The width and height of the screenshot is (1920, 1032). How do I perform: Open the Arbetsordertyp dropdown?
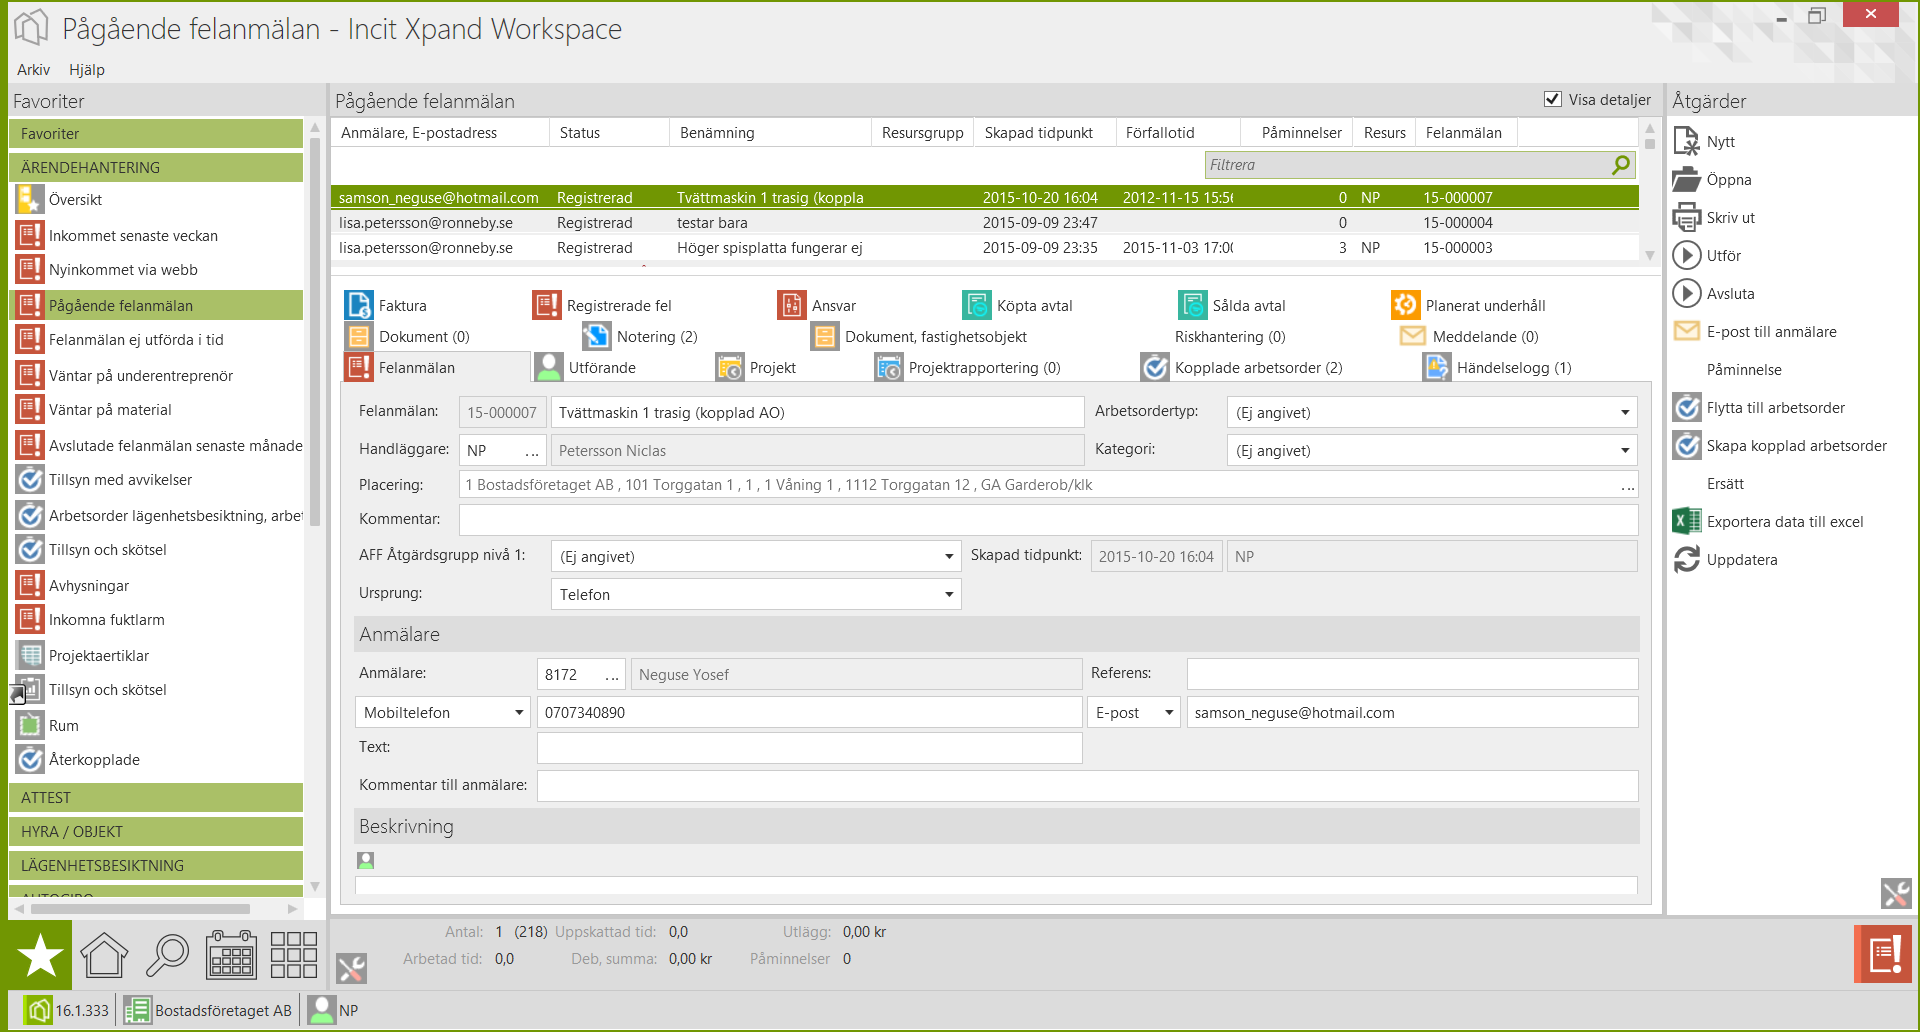pyautogui.click(x=1431, y=412)
